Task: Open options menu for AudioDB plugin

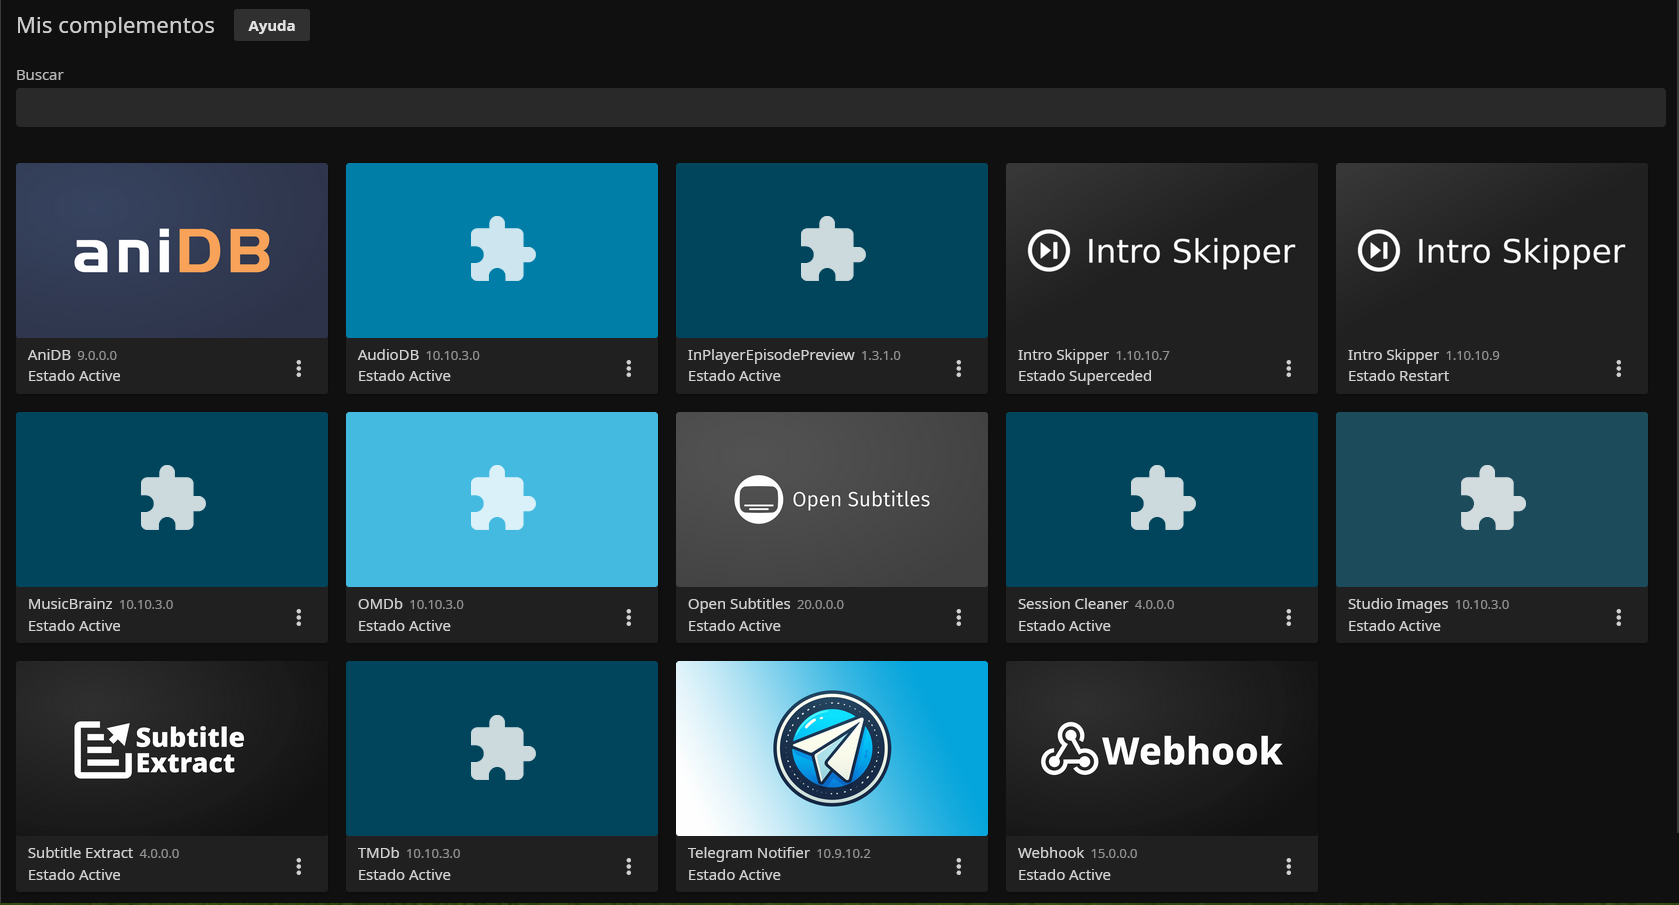Action: (x=628, y=368)
